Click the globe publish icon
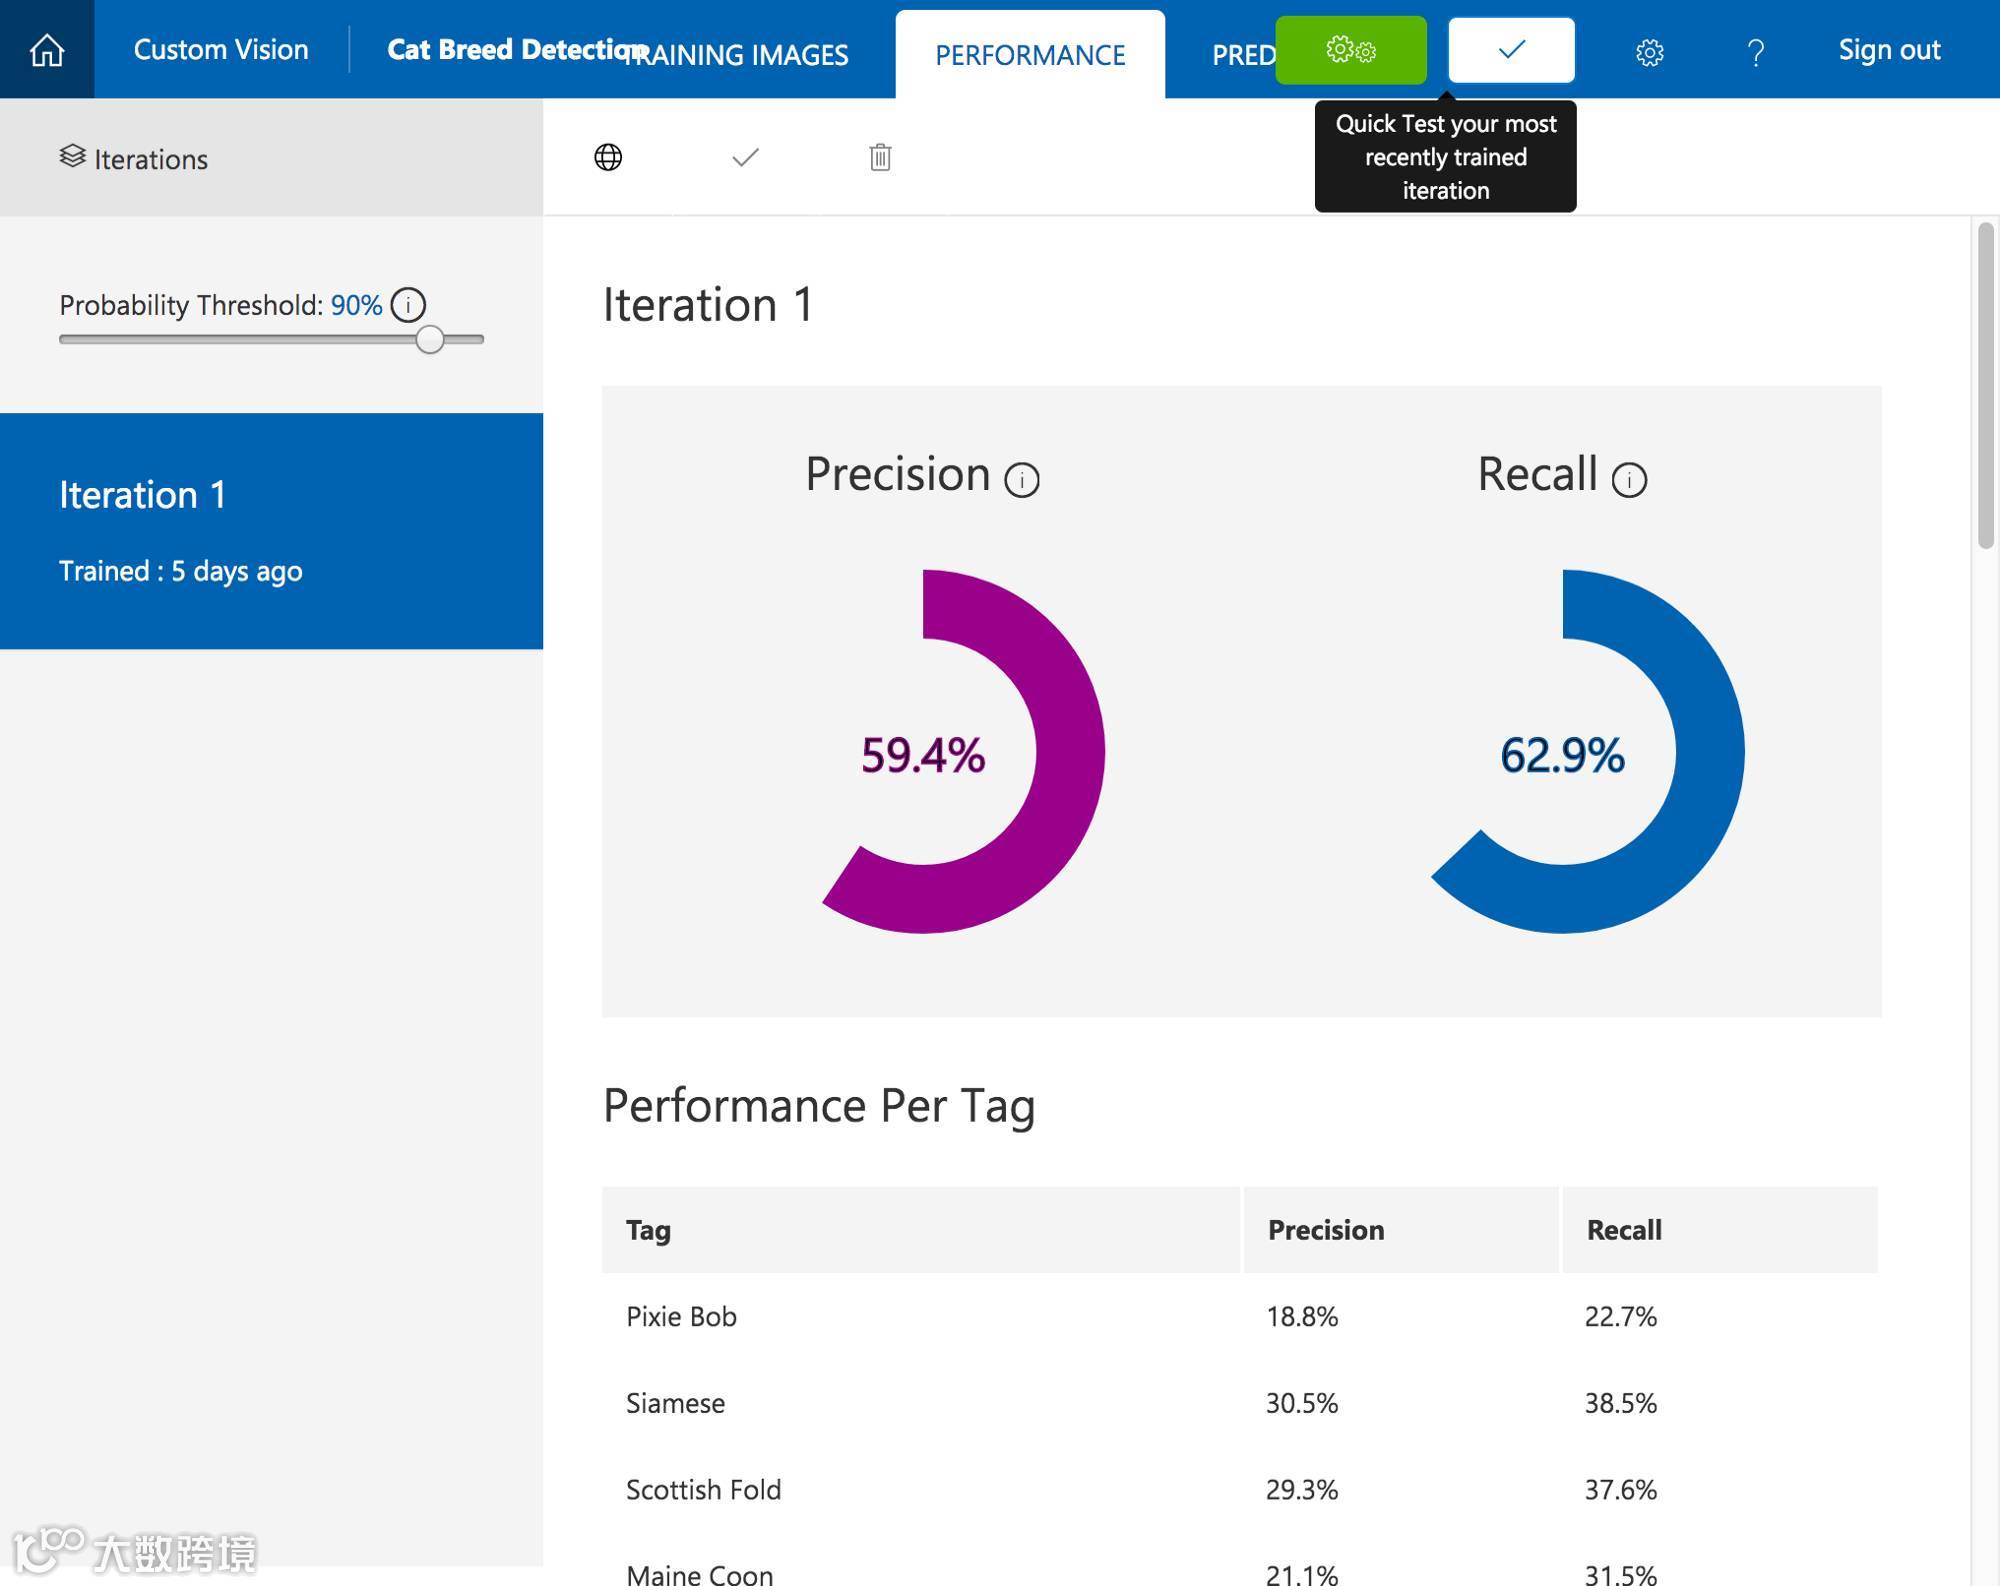 608,158
